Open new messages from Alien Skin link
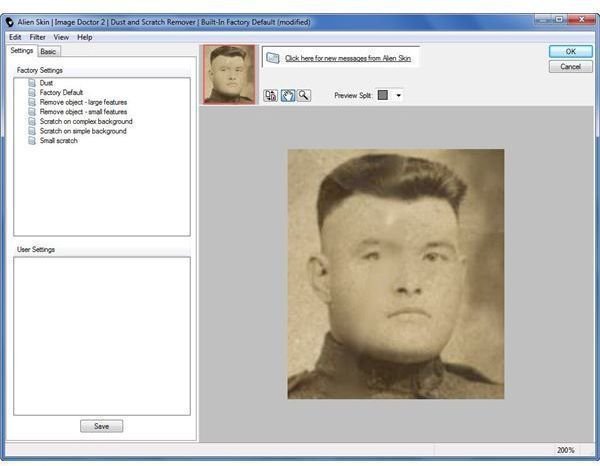Image resolution: width=600 pixels, height=466 pixels. 348,58
